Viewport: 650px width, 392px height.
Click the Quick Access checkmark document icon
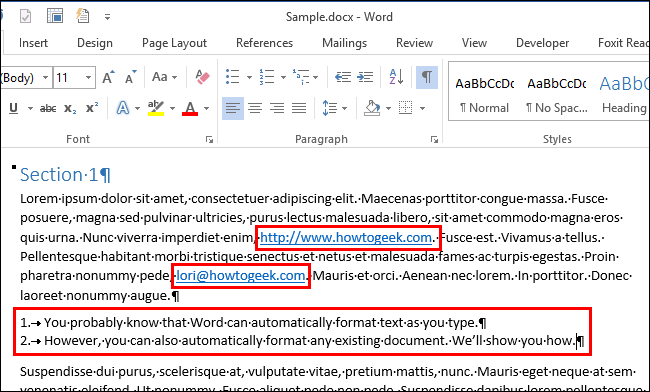pyautogui.click(x=26, y=17)
